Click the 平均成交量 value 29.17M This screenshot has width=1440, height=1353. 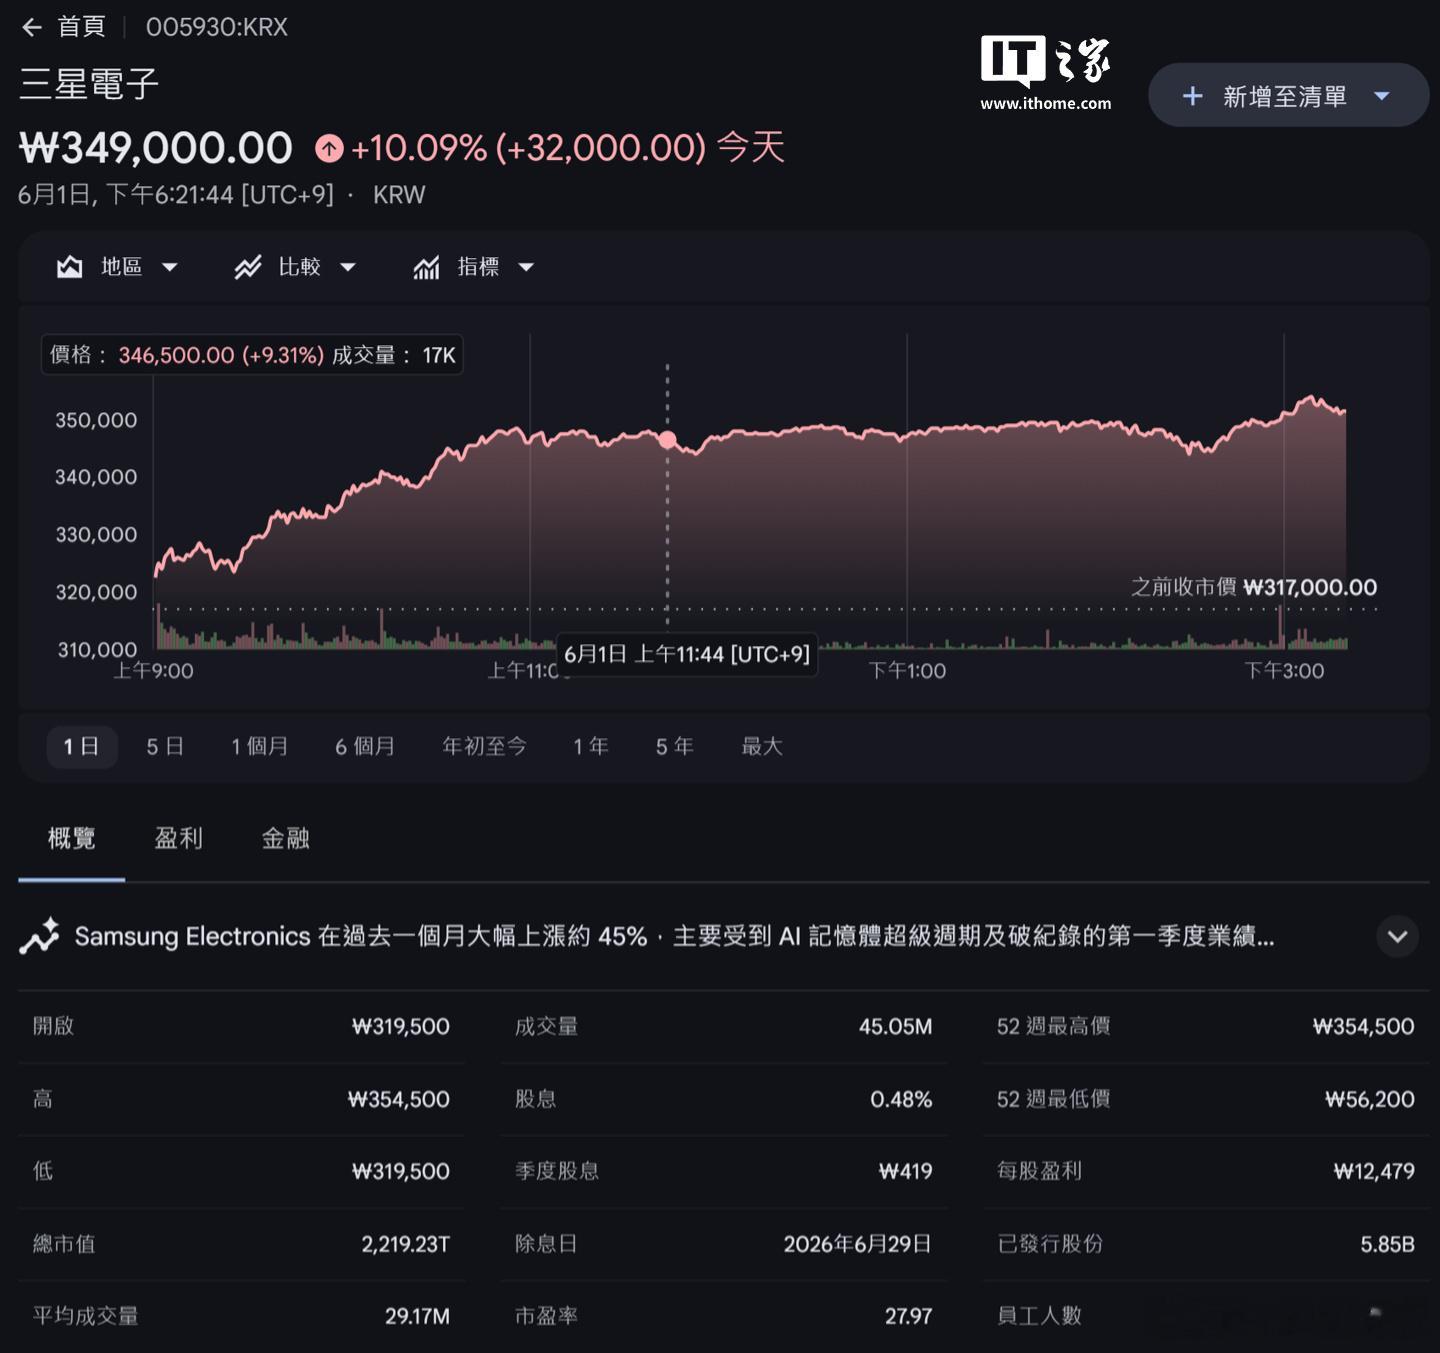[x=418, y=1317]
